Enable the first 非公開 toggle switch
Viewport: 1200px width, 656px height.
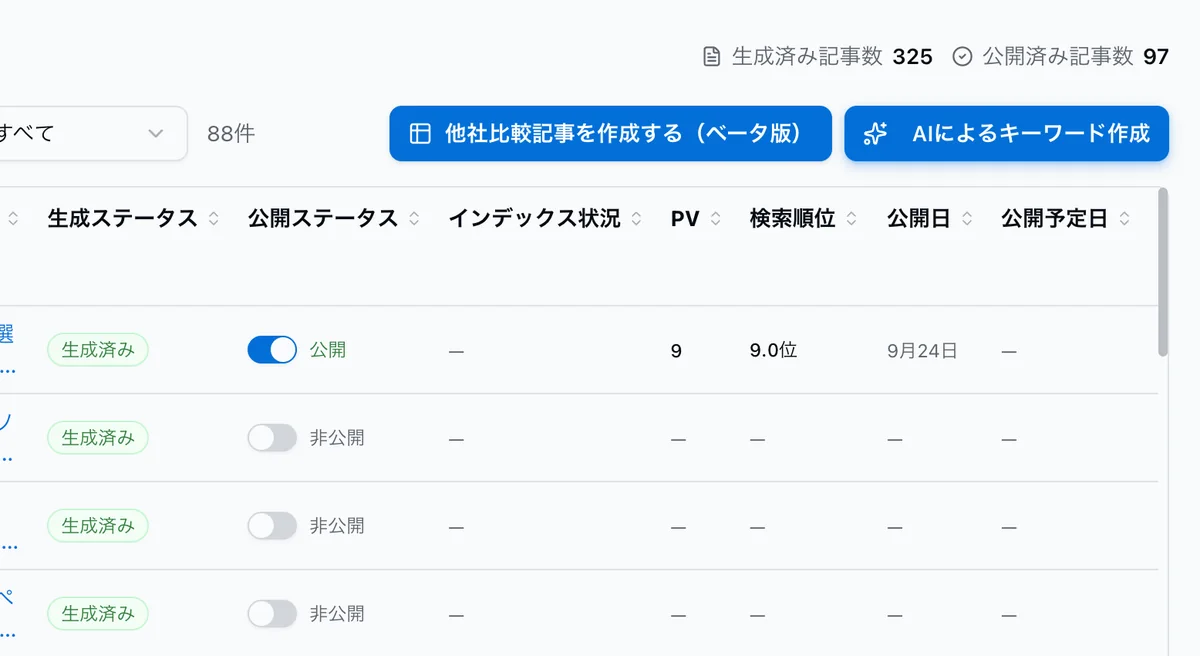272,438
